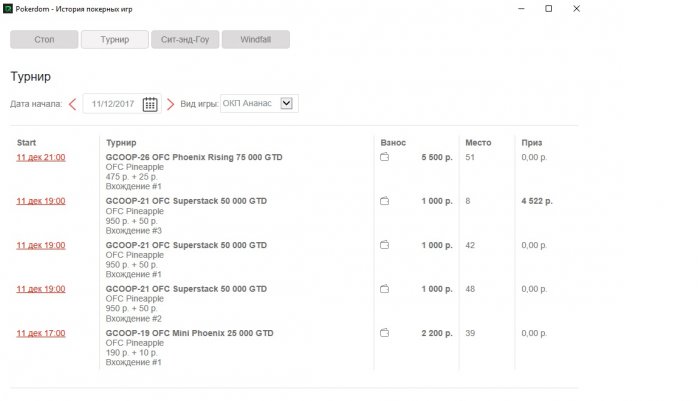The width and height of the screenshot is (700, 401).
Task: Click the buy-in icon for GCOOP-19 Mini Phoenix
Action: [x=384, y=333]
